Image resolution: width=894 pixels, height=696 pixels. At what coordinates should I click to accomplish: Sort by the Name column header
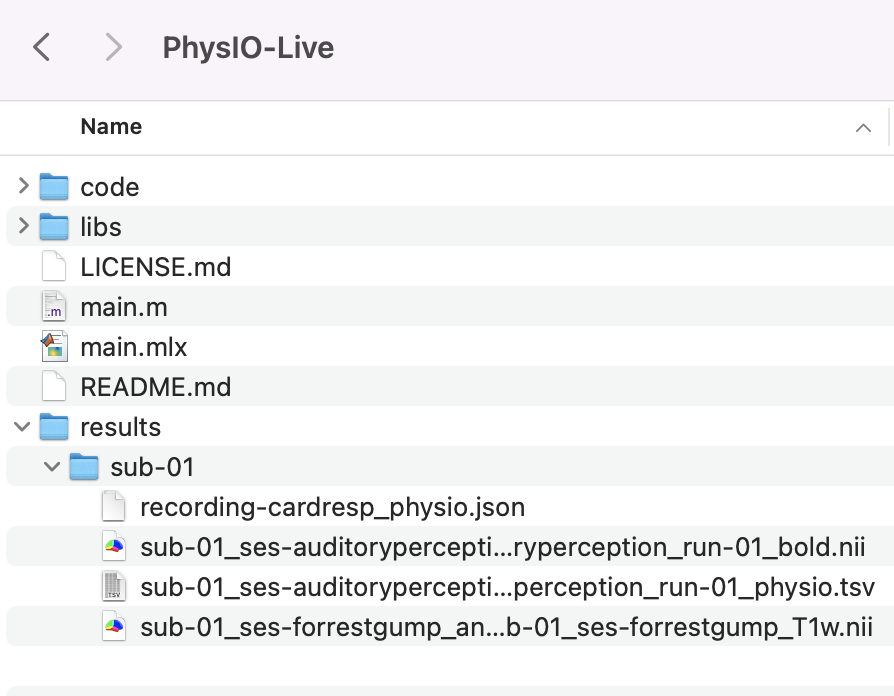[x=111, y=127]
